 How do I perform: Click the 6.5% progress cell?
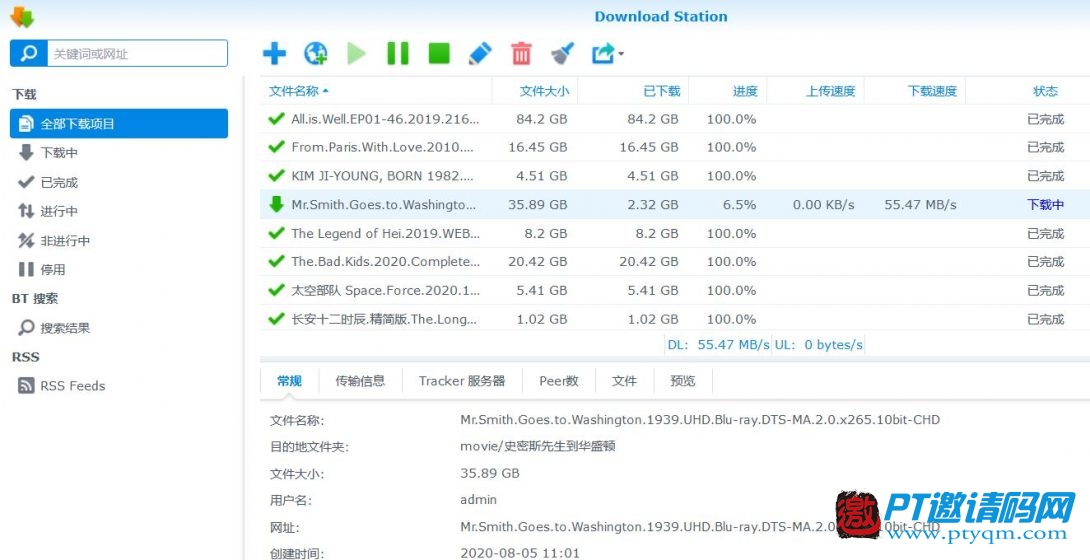point(739,205)
